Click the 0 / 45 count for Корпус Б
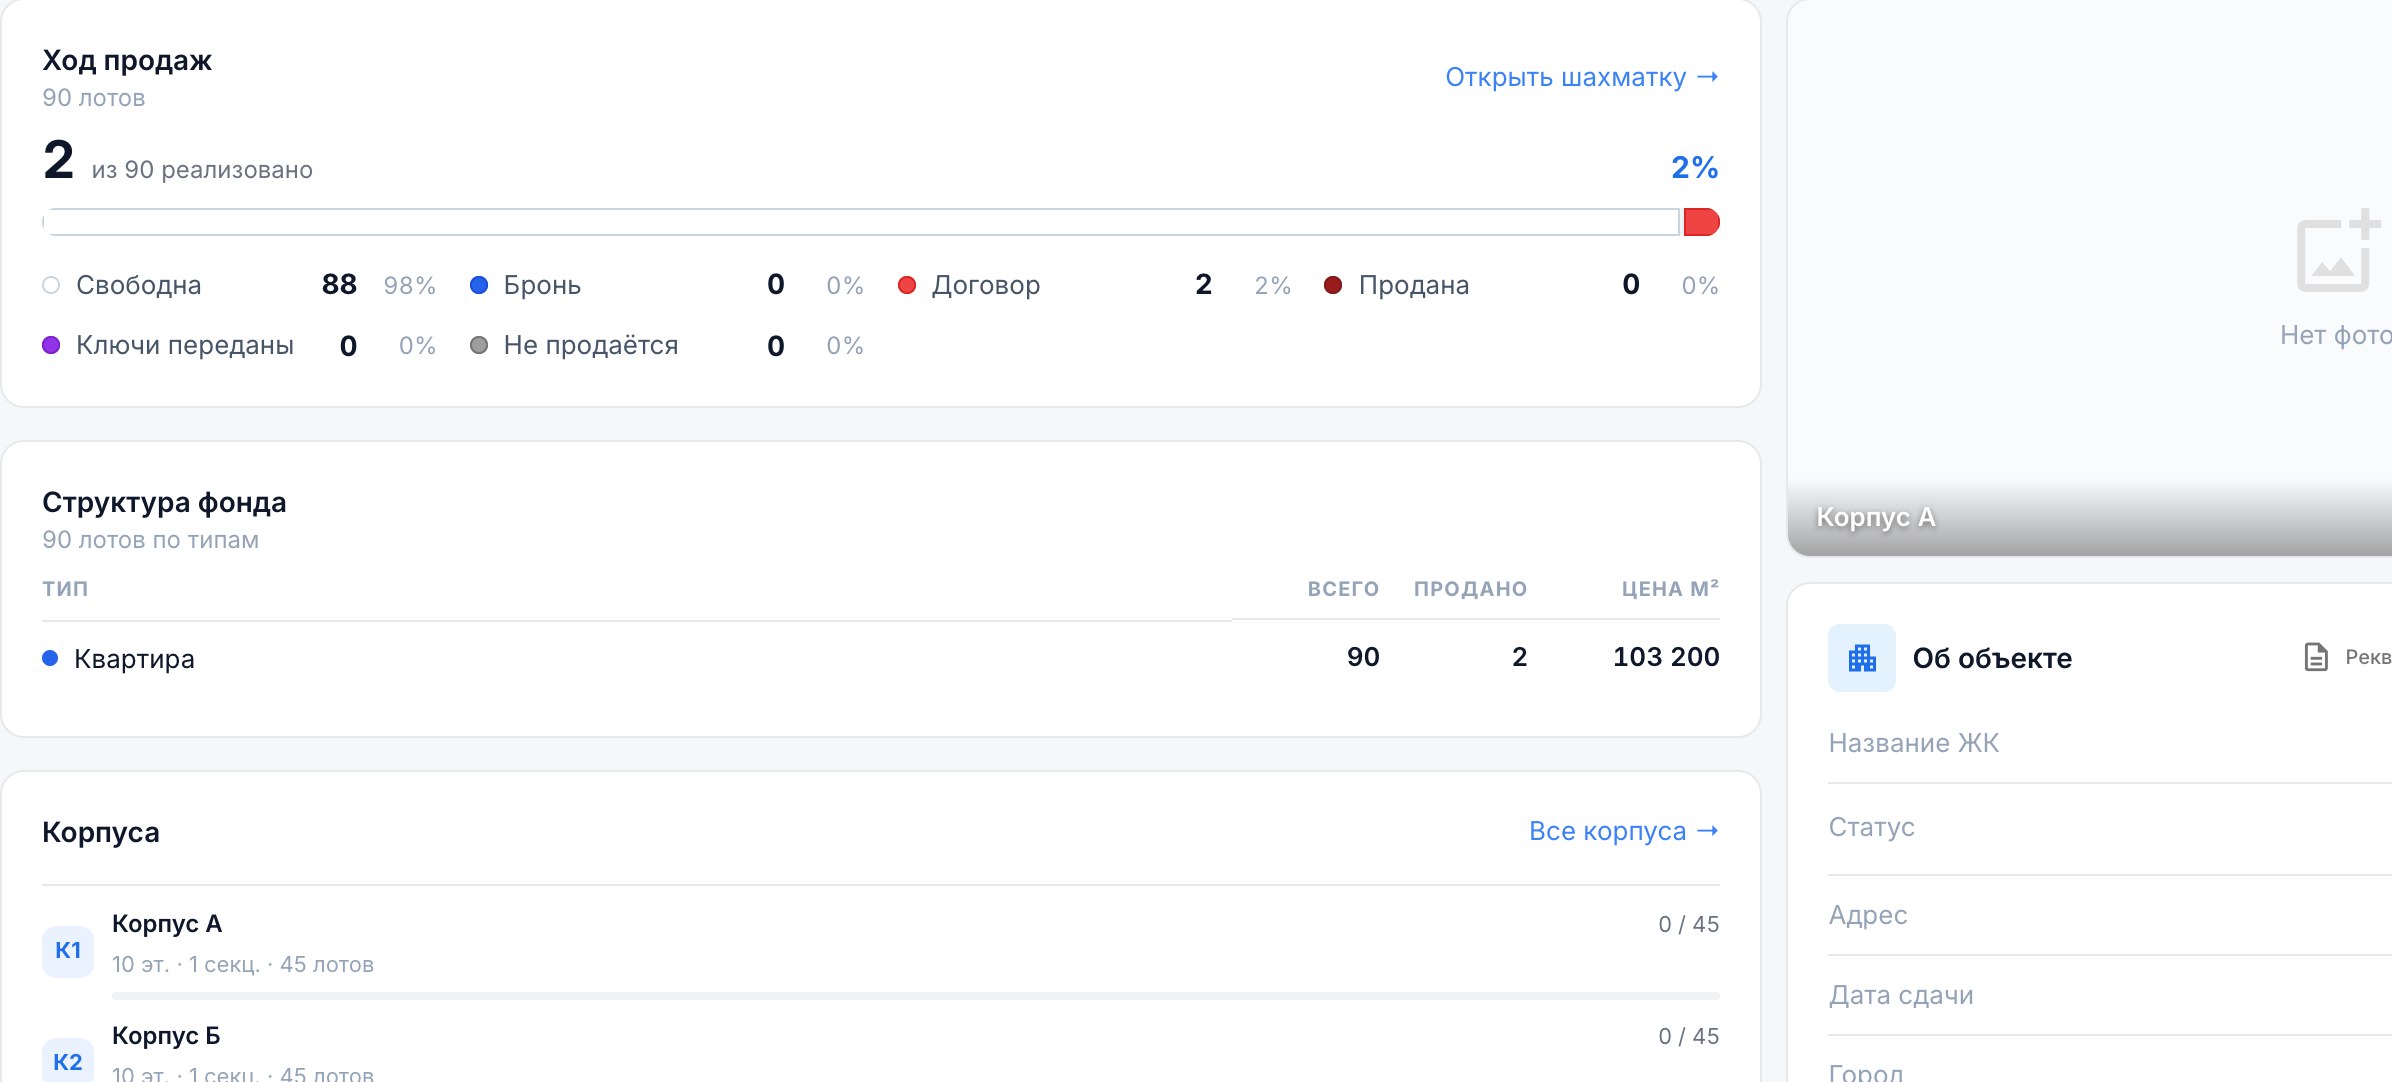Screen dimensions: 2392x1082 [1688, 1036]
